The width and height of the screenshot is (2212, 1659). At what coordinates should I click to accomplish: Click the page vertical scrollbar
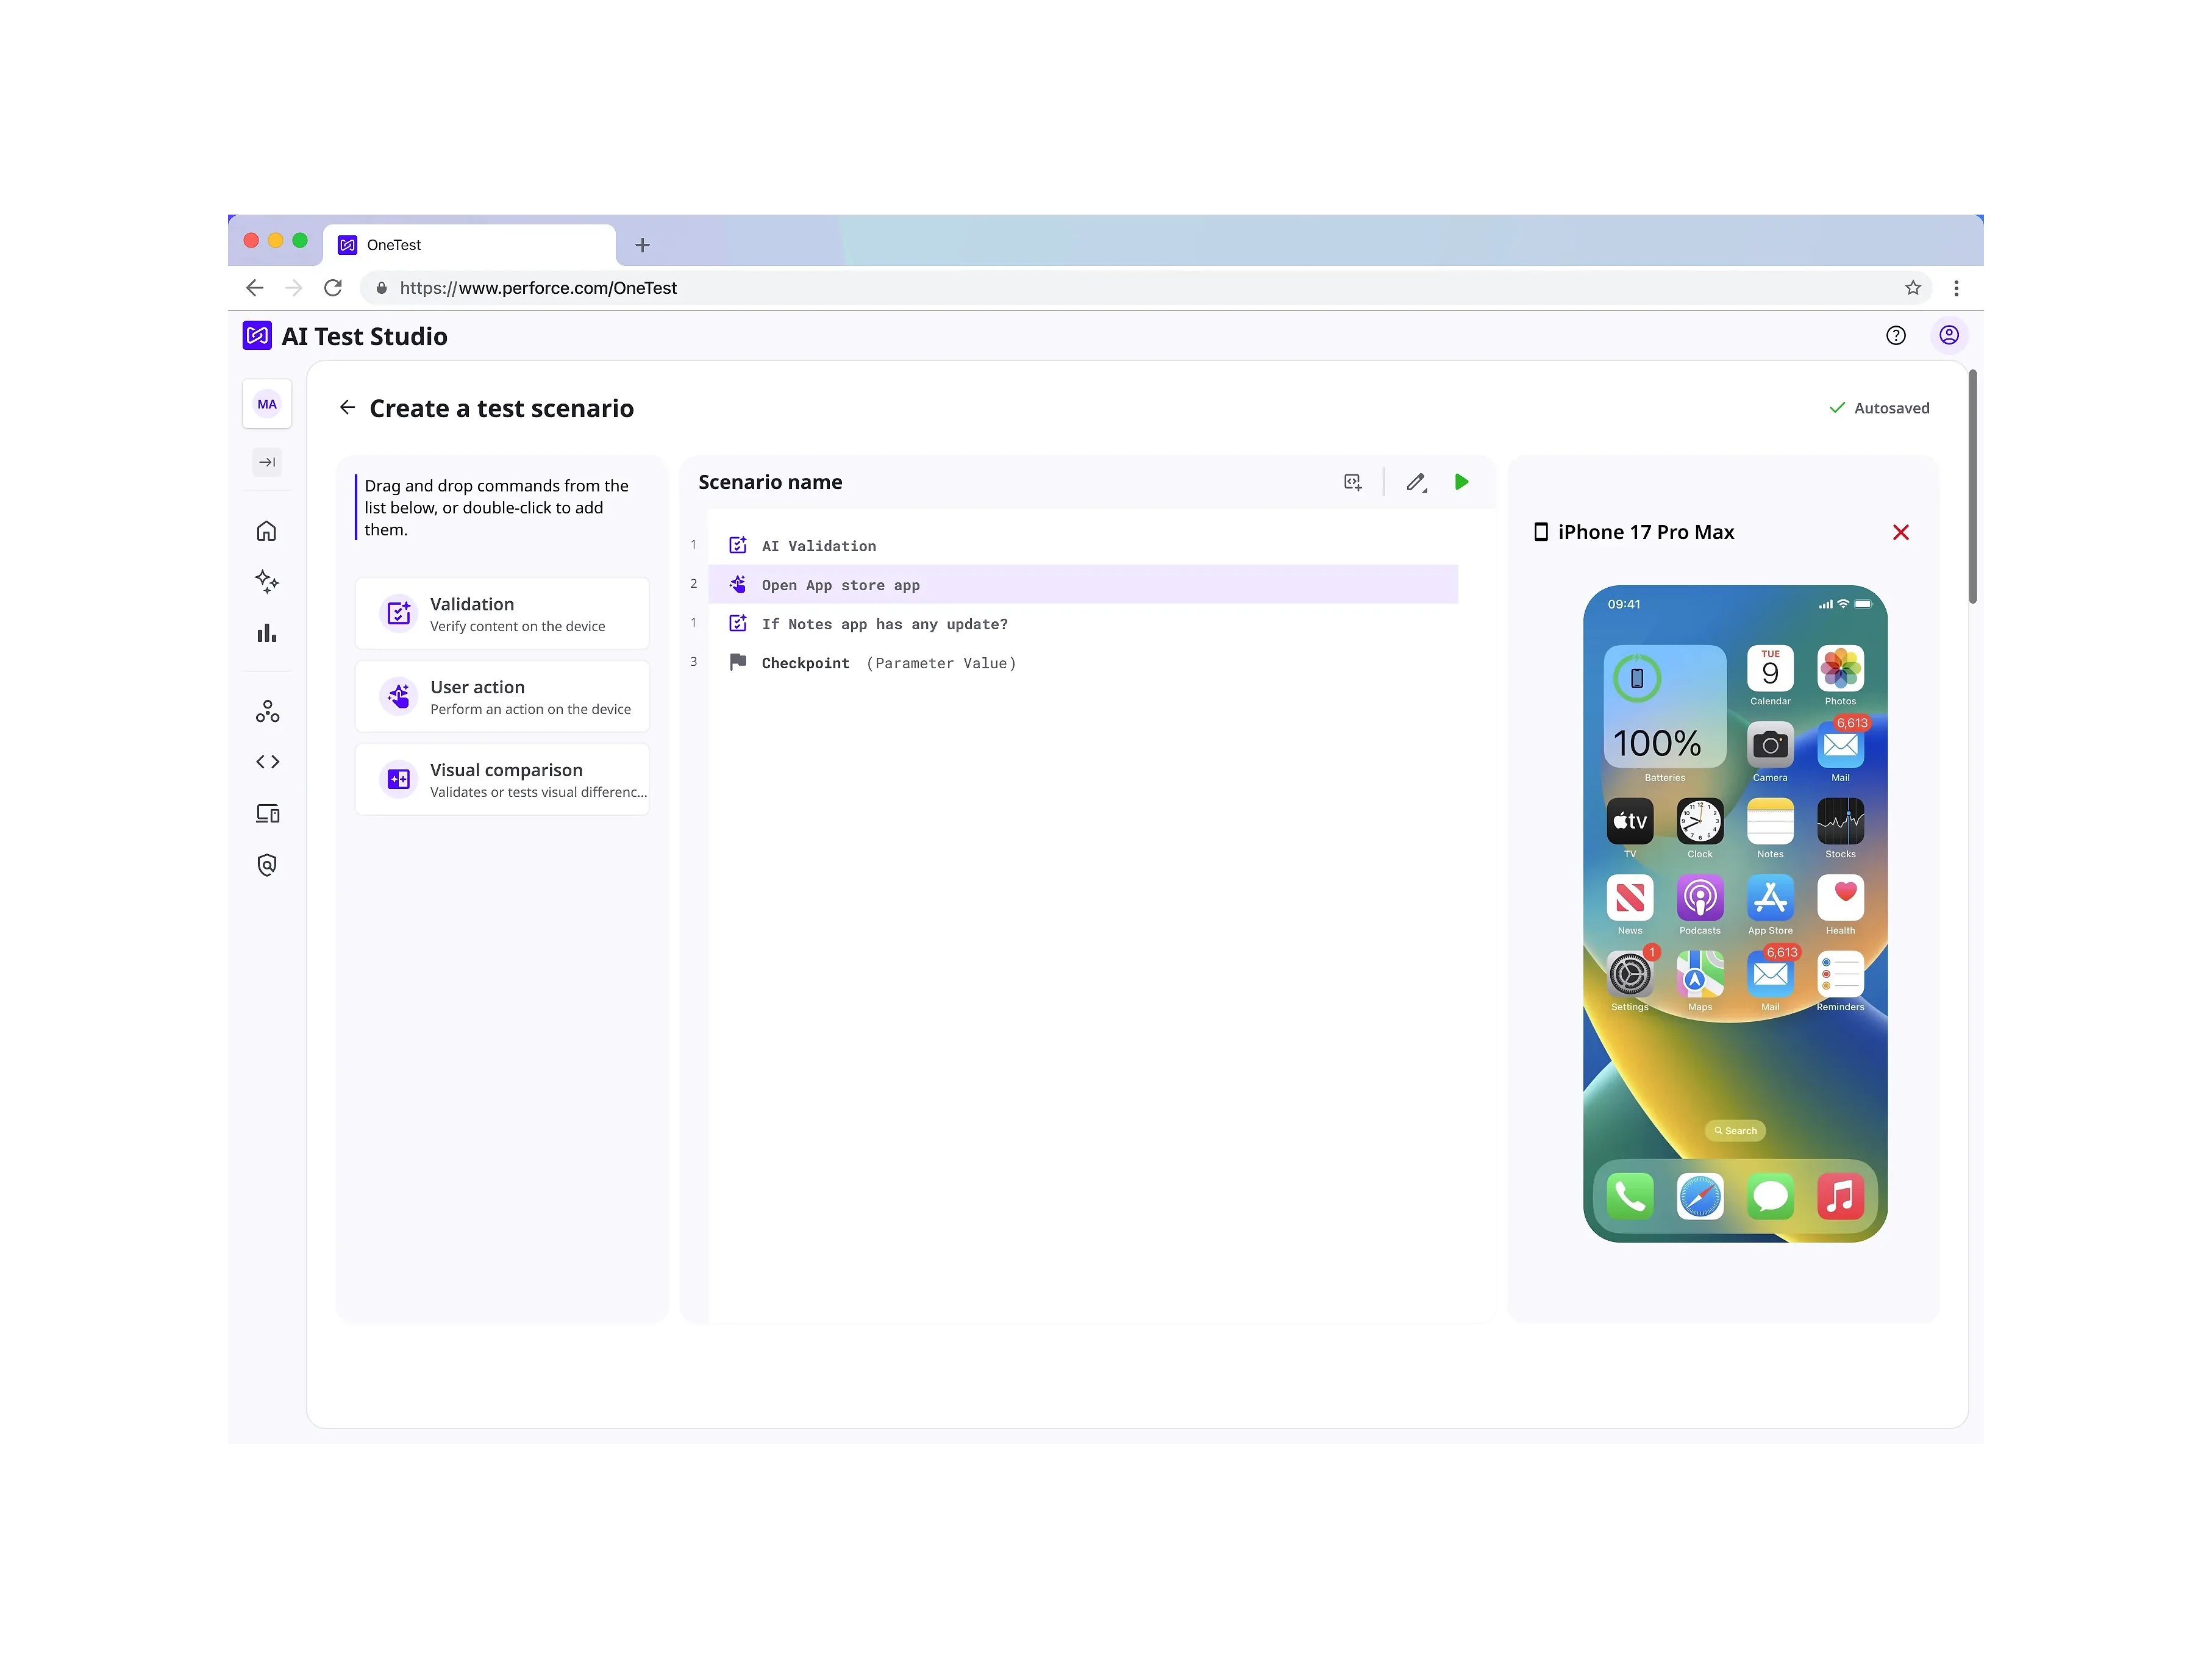1972,487
